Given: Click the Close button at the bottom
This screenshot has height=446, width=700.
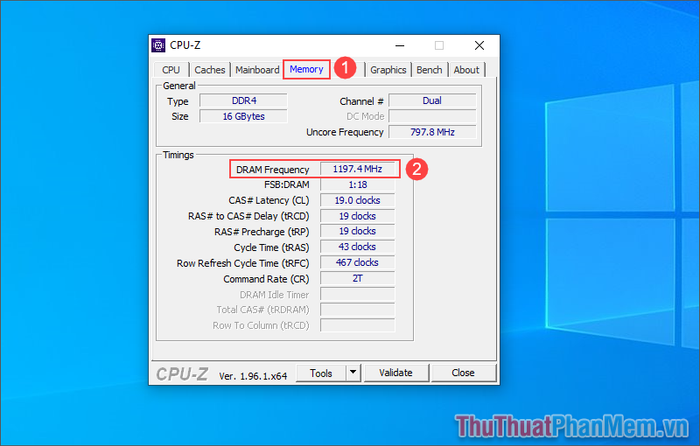Looking at the screenshot, I should click(463, 373).
